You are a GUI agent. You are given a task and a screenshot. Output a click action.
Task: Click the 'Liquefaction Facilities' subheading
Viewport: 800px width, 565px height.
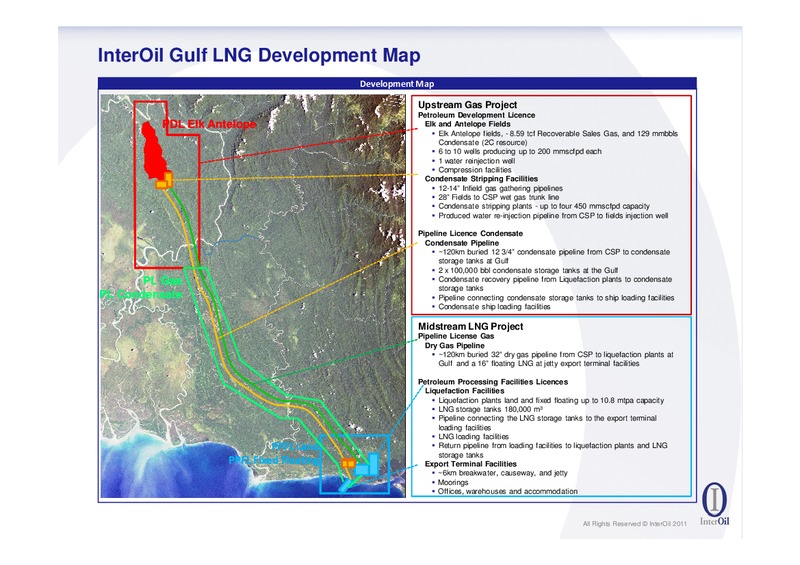pyautogui.click(x=464, y=391)
